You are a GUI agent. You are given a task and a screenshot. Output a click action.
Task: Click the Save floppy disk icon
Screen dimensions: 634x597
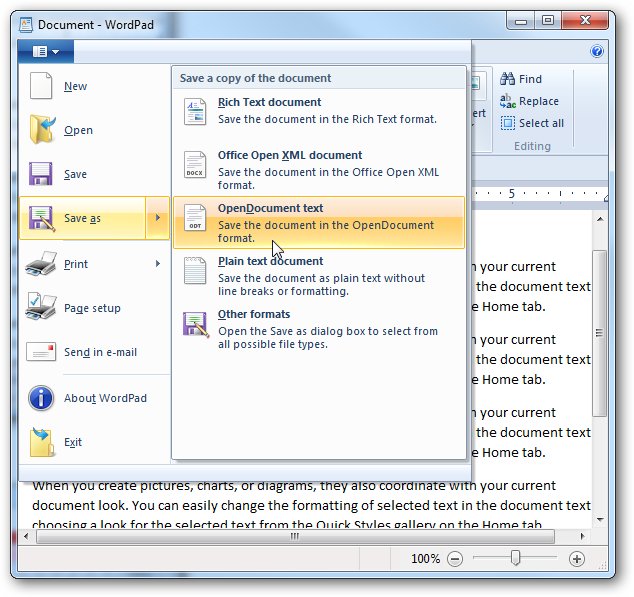point(40,174)
